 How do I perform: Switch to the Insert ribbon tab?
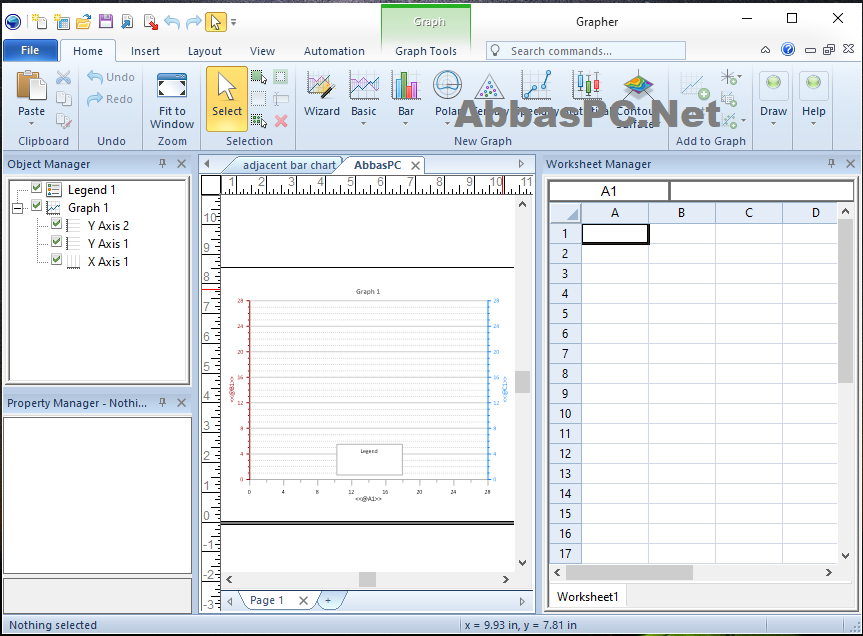click(145, 51)
